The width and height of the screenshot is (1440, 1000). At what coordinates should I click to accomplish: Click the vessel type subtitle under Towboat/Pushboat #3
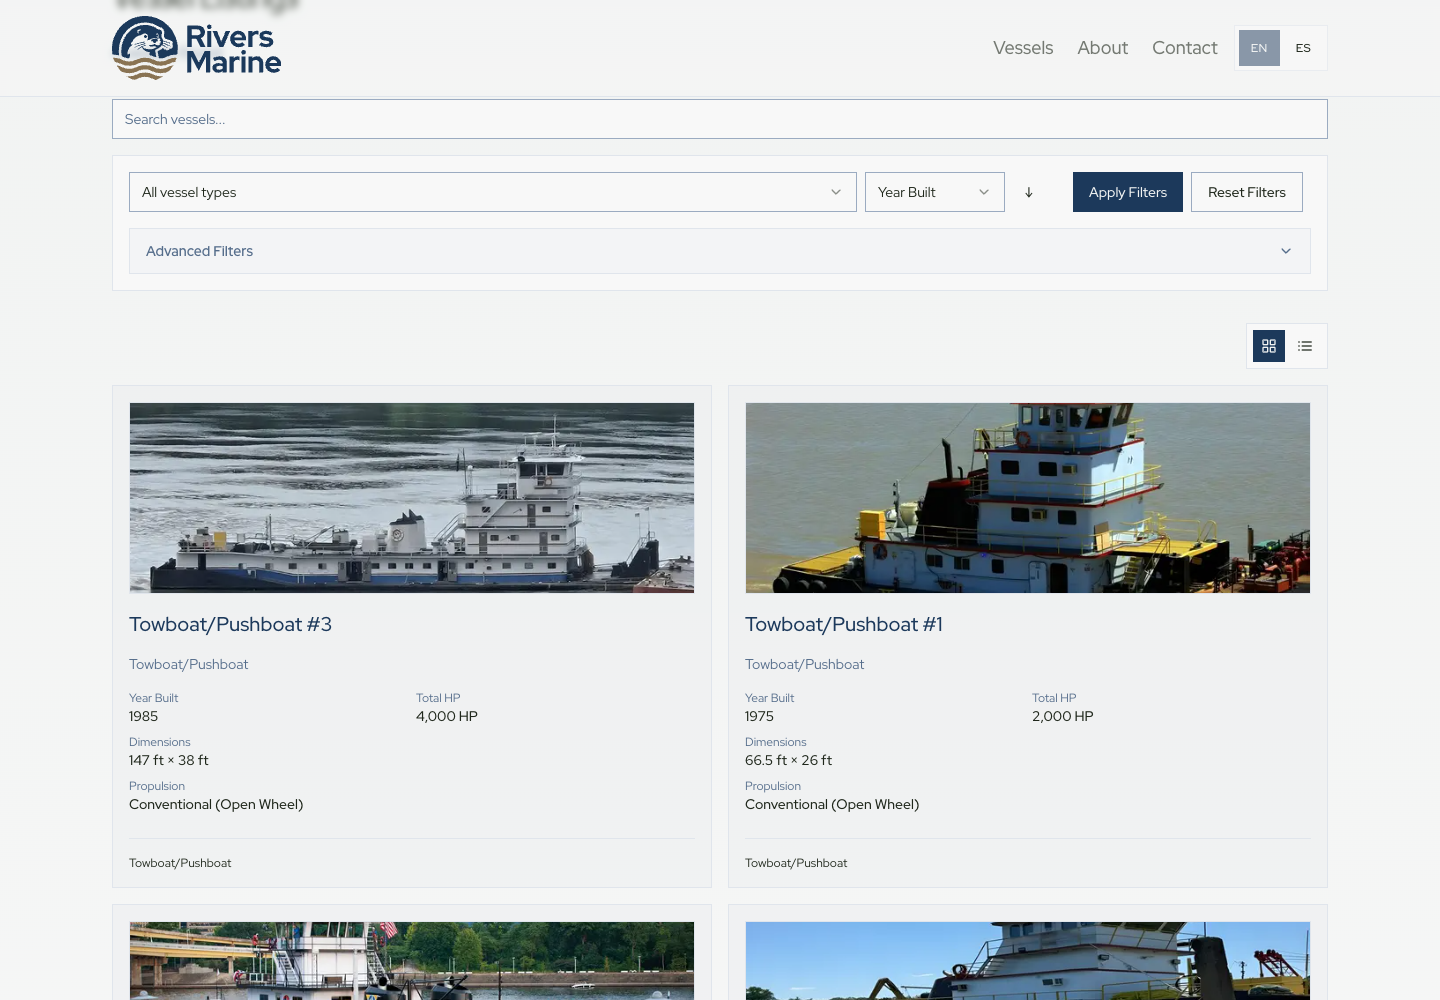point(189,664)
